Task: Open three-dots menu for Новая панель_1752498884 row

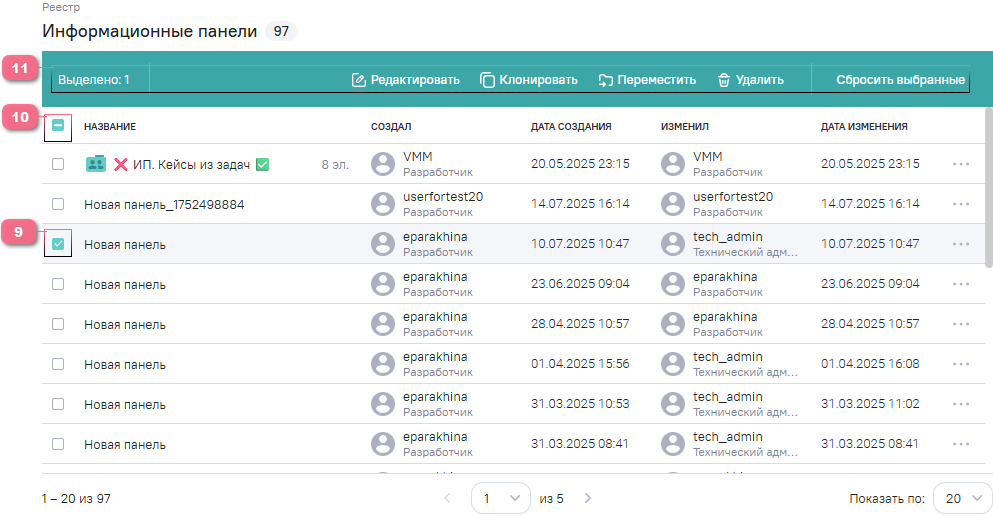Action: click(962, 204)
